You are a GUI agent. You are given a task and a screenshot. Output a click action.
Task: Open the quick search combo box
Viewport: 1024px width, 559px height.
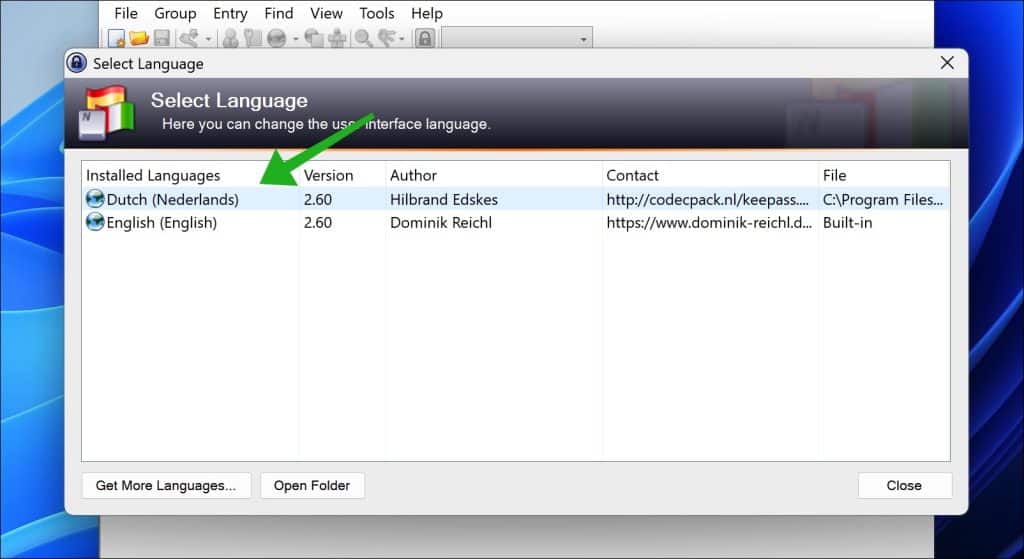coord(517,39)
